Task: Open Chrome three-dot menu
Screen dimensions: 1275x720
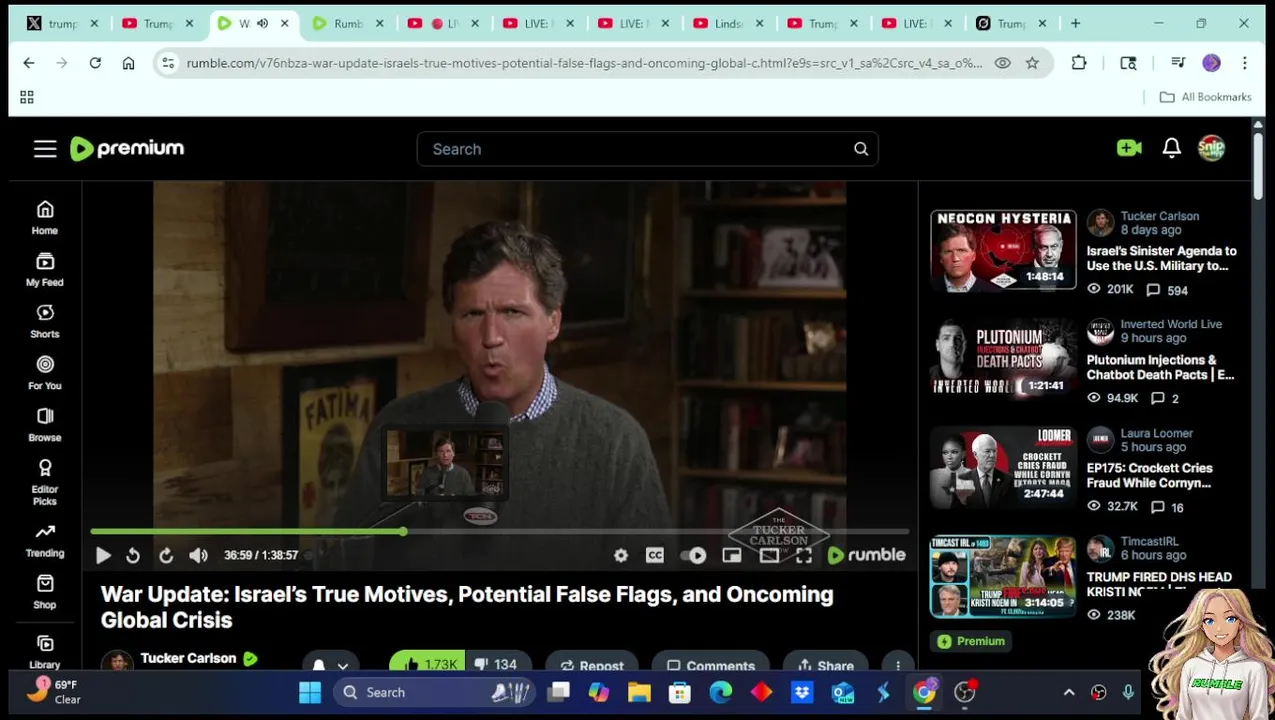Action: pos(1244,63)
